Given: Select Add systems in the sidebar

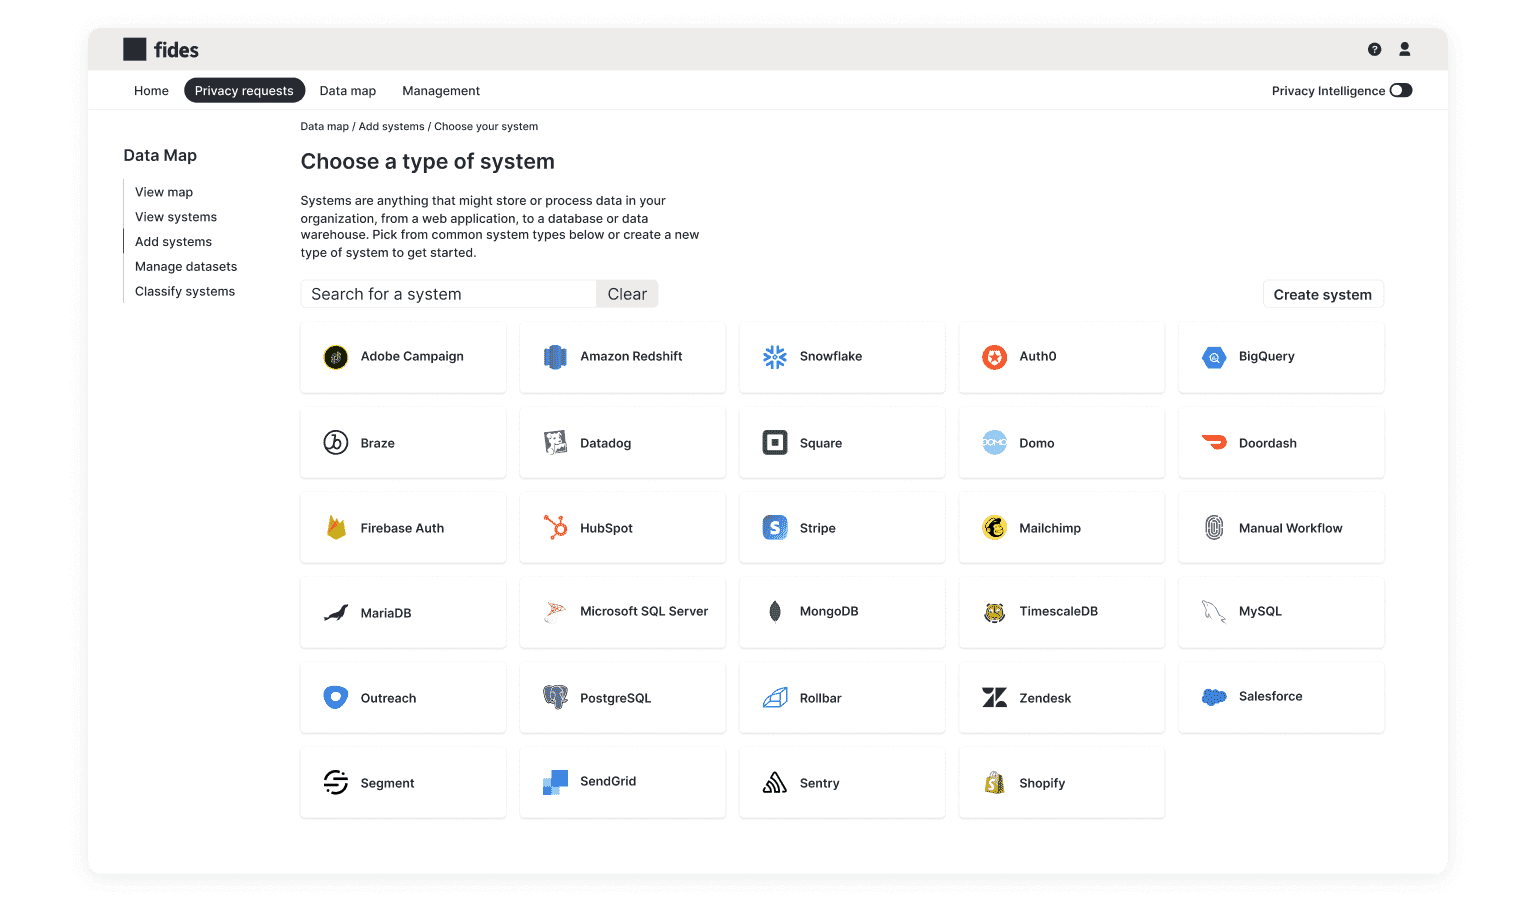Looking at the screenshot, I should tap(173, 242).
